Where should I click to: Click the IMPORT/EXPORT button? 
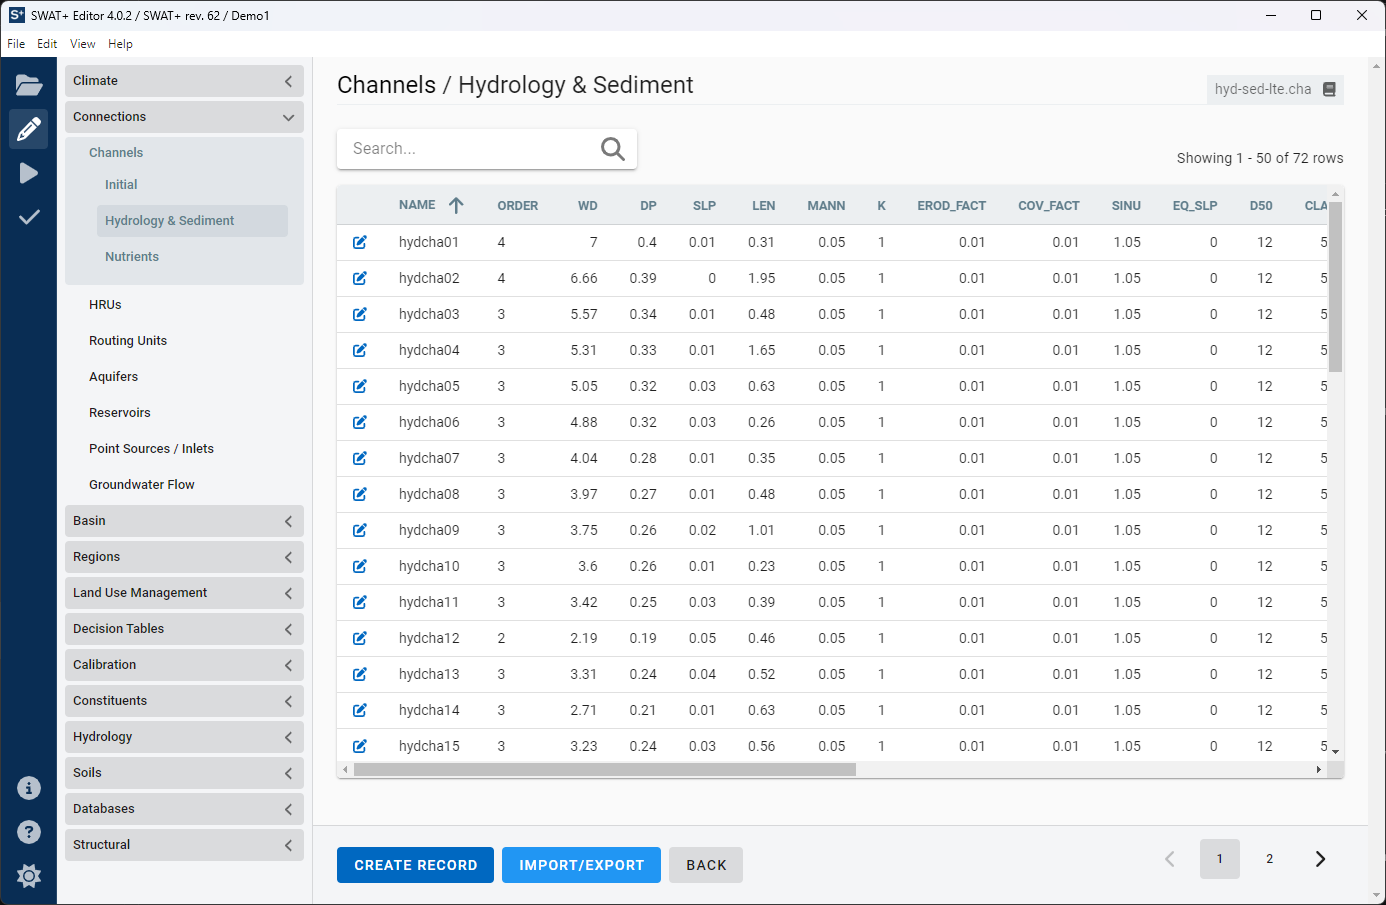581,865
